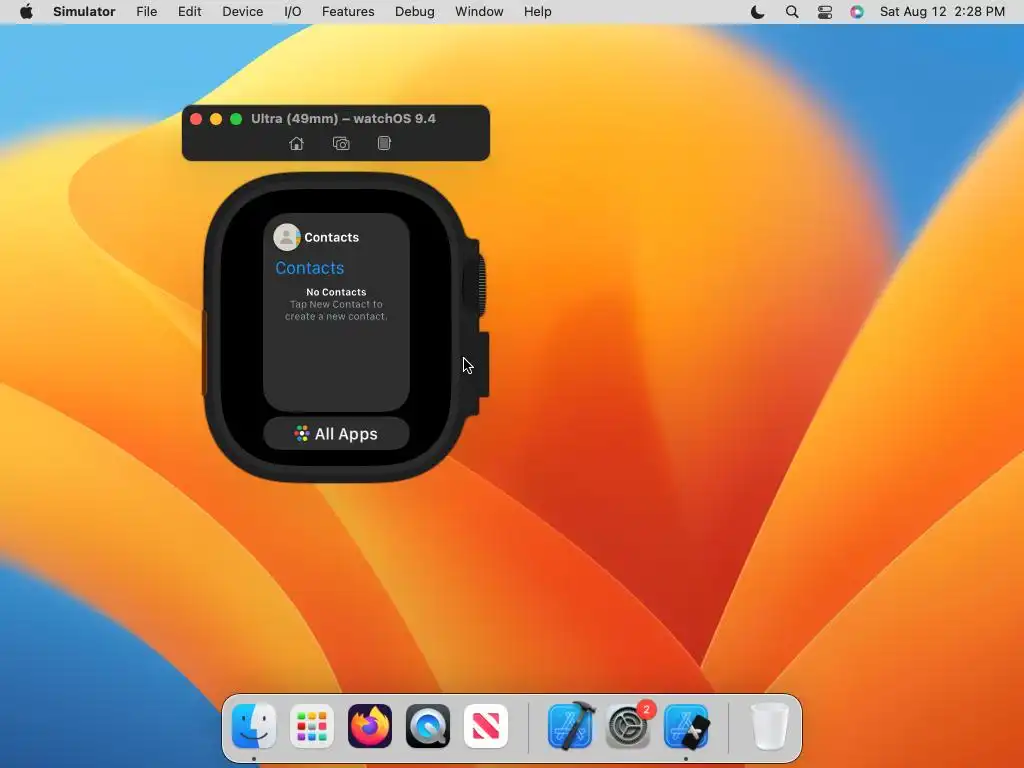Click the Focus moon icon in the menu bar
This screenshot has height=768, width=1024.
coord(758,12)
